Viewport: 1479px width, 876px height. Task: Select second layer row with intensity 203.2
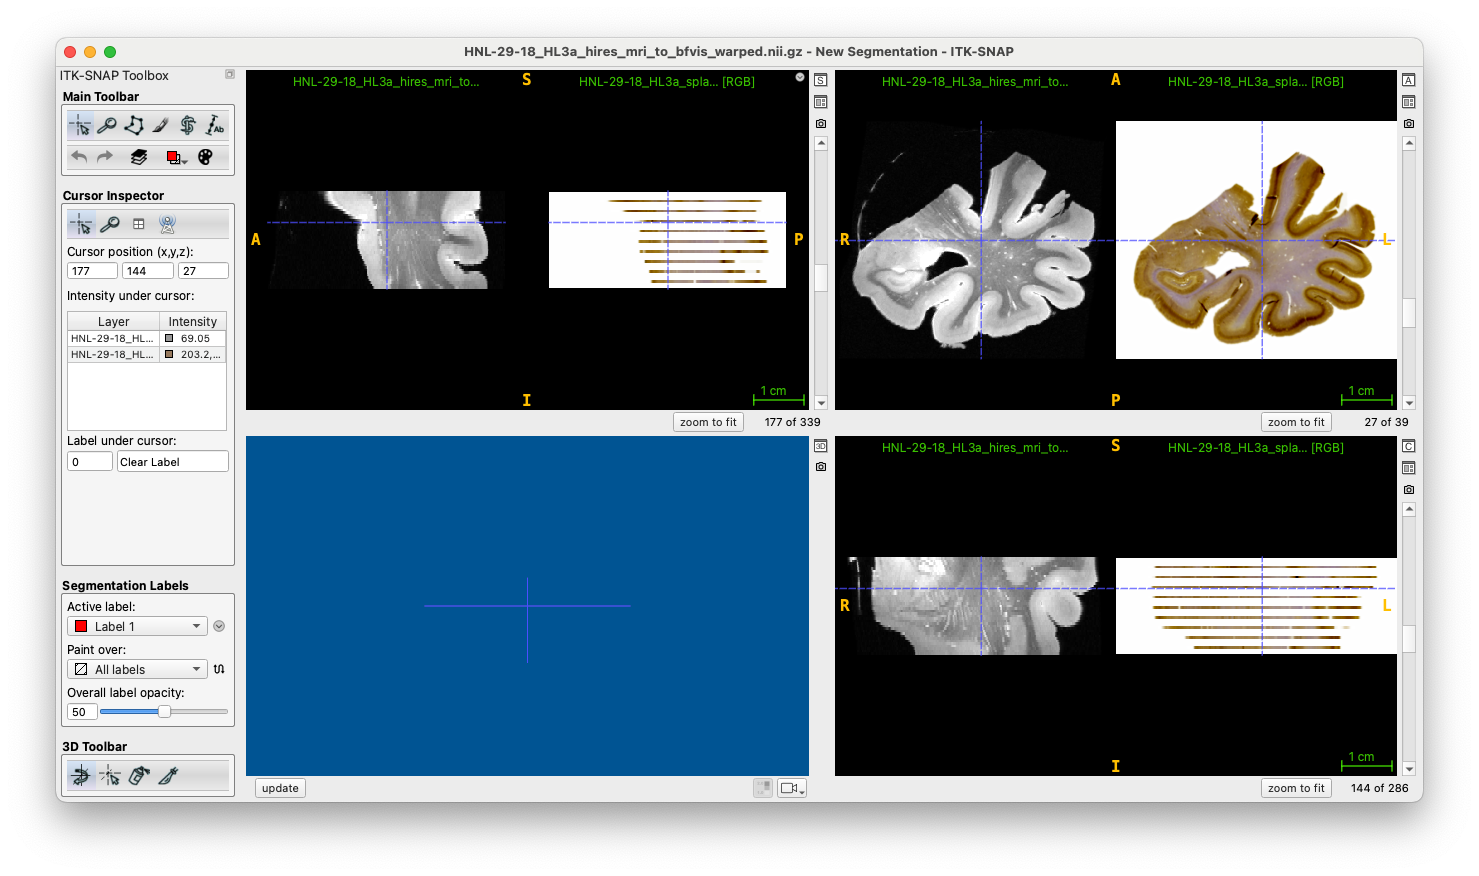click(147, 354)
